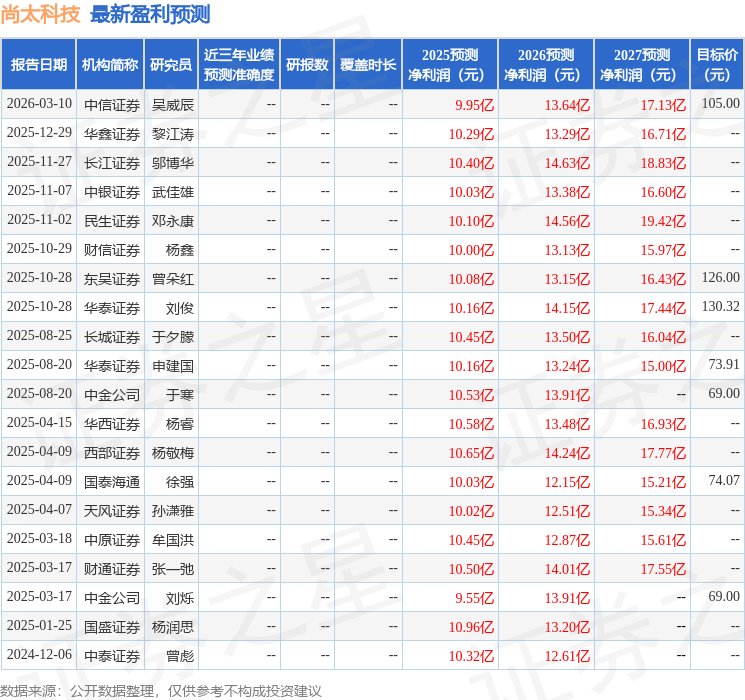The image size is (745, 700).
Task: Select the 覆盖时长 column header
Action: (x=368, y=65)
